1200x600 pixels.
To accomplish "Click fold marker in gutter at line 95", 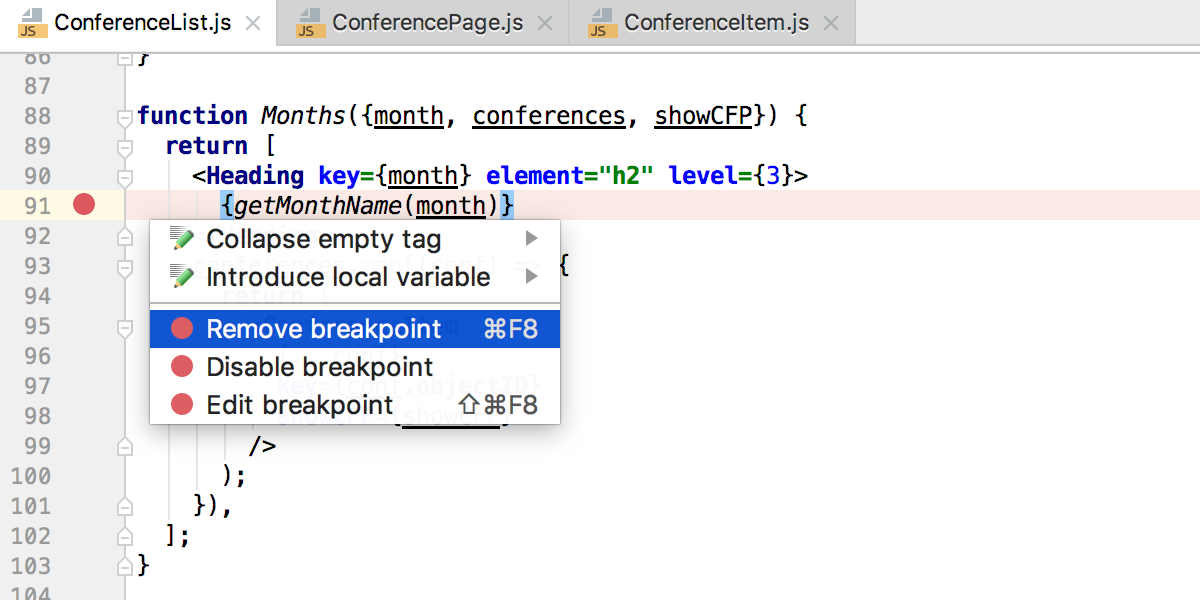I will [x=125, y=327].
